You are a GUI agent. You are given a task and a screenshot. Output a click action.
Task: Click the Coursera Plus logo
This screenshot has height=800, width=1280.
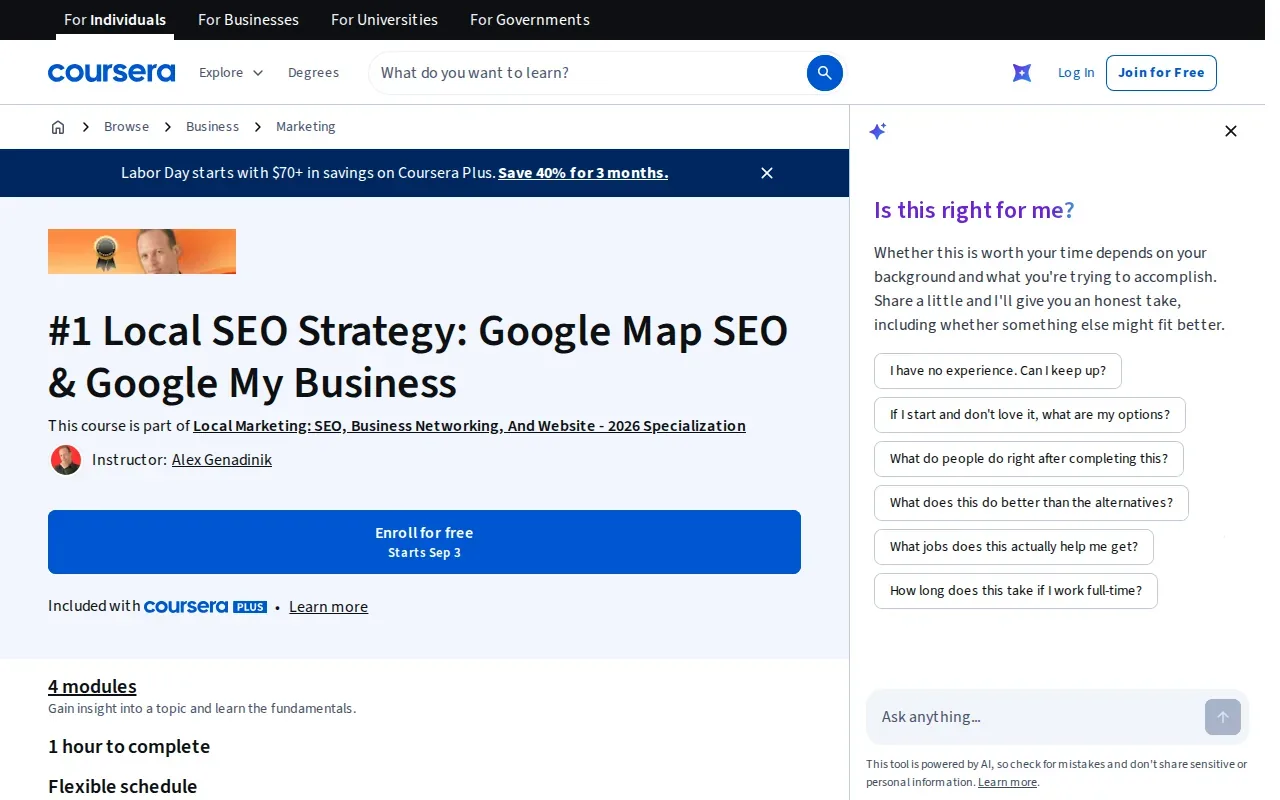point(205,607)
